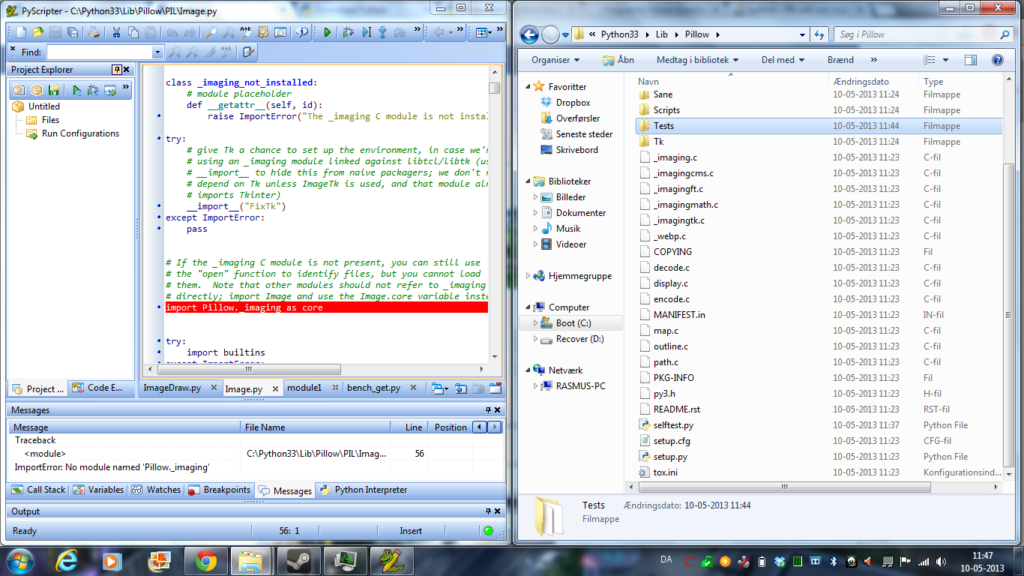Launch Chrome from the taskbar
Image resolution: width=1024 pixels, height=576 pixels.
(x=206, y=561)
